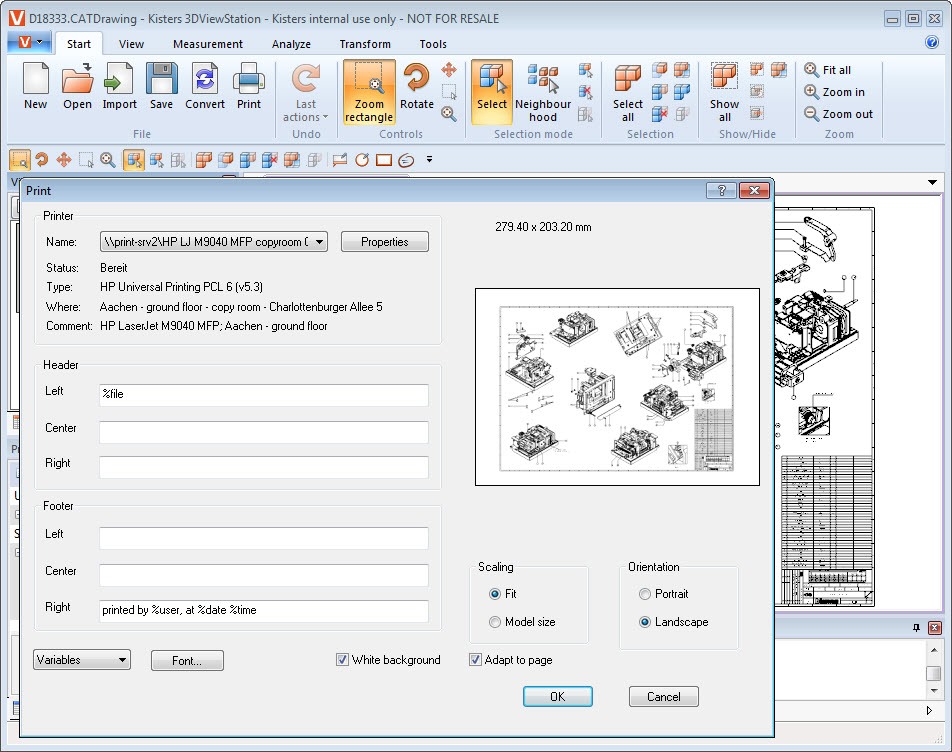The image size is (952, 752).
Task: Click the text annotation flag icon in quick toolbar
Action: tap(339, 160)
